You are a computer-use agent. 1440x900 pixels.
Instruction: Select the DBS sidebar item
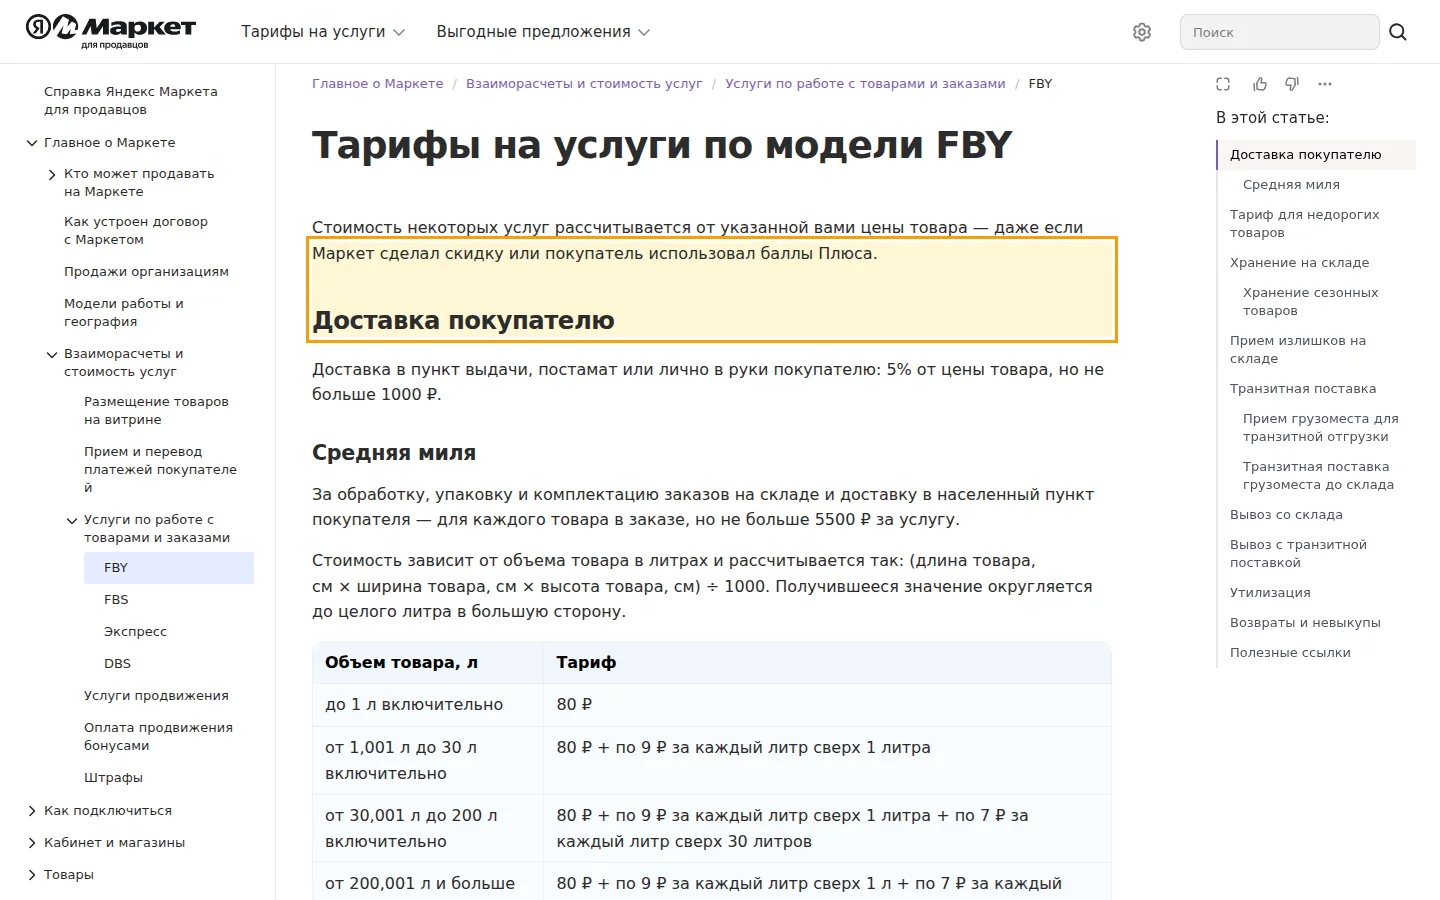pos(117,664)
